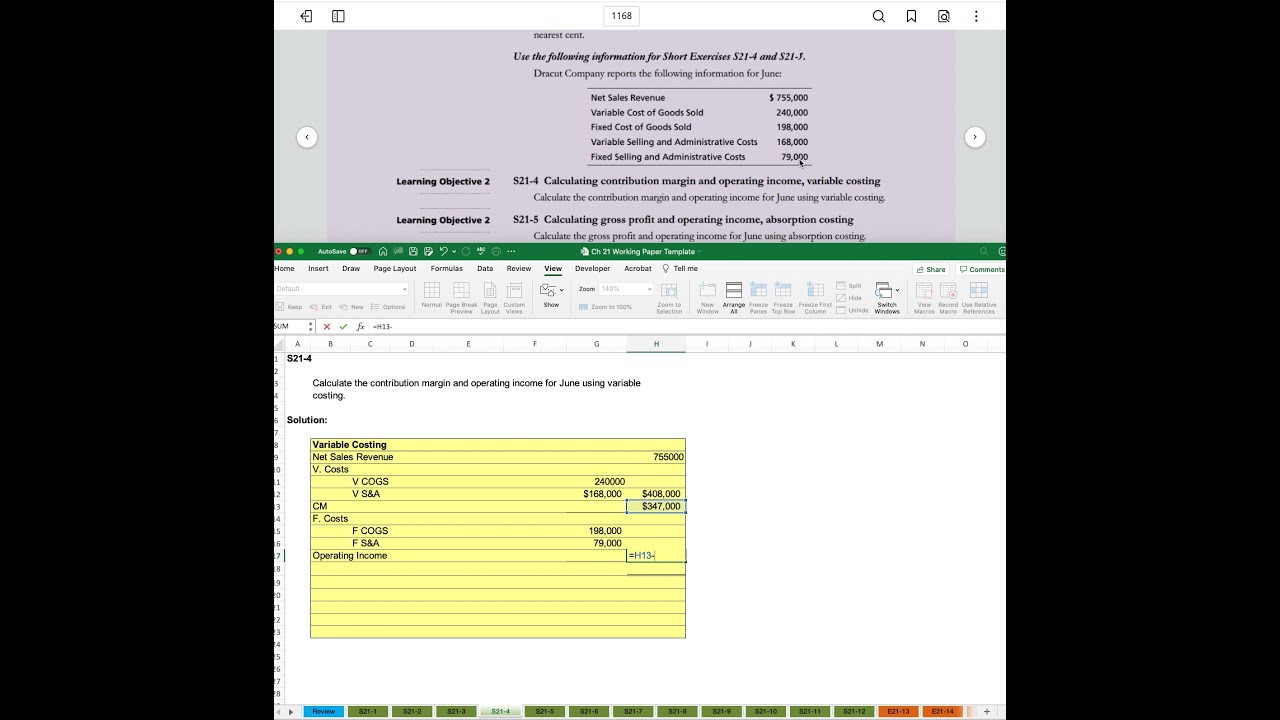Open the Acrobat ribbon tab
The image size is (1280, 720).
638,268
